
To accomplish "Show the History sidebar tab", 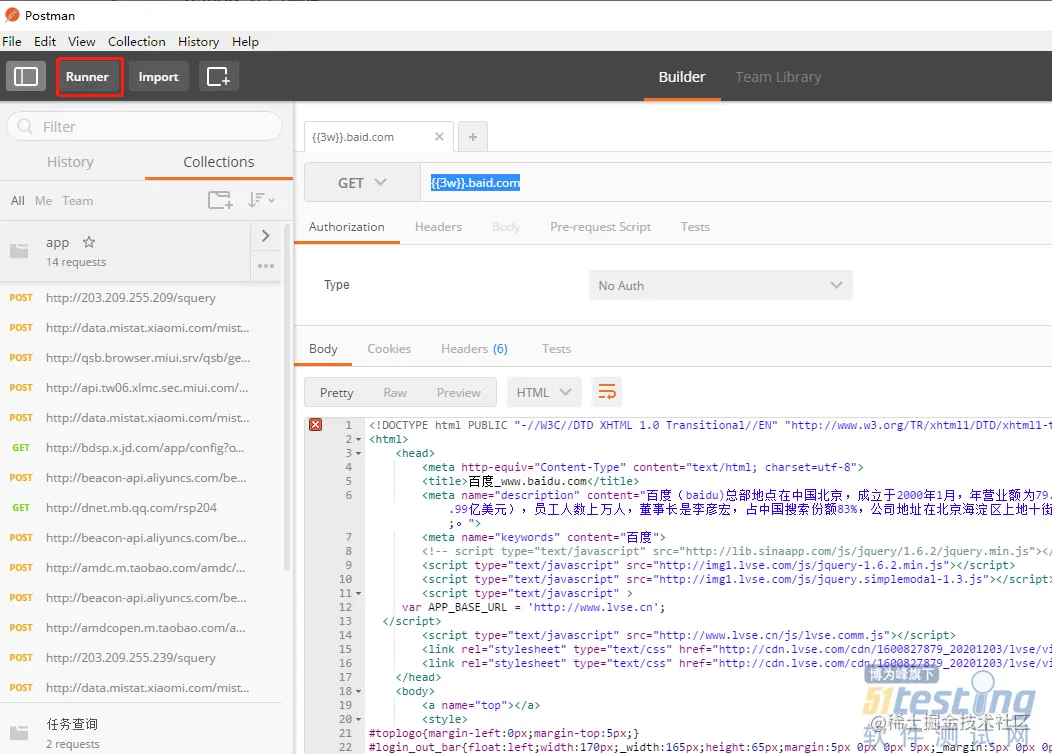I will (x=70, y=162).
